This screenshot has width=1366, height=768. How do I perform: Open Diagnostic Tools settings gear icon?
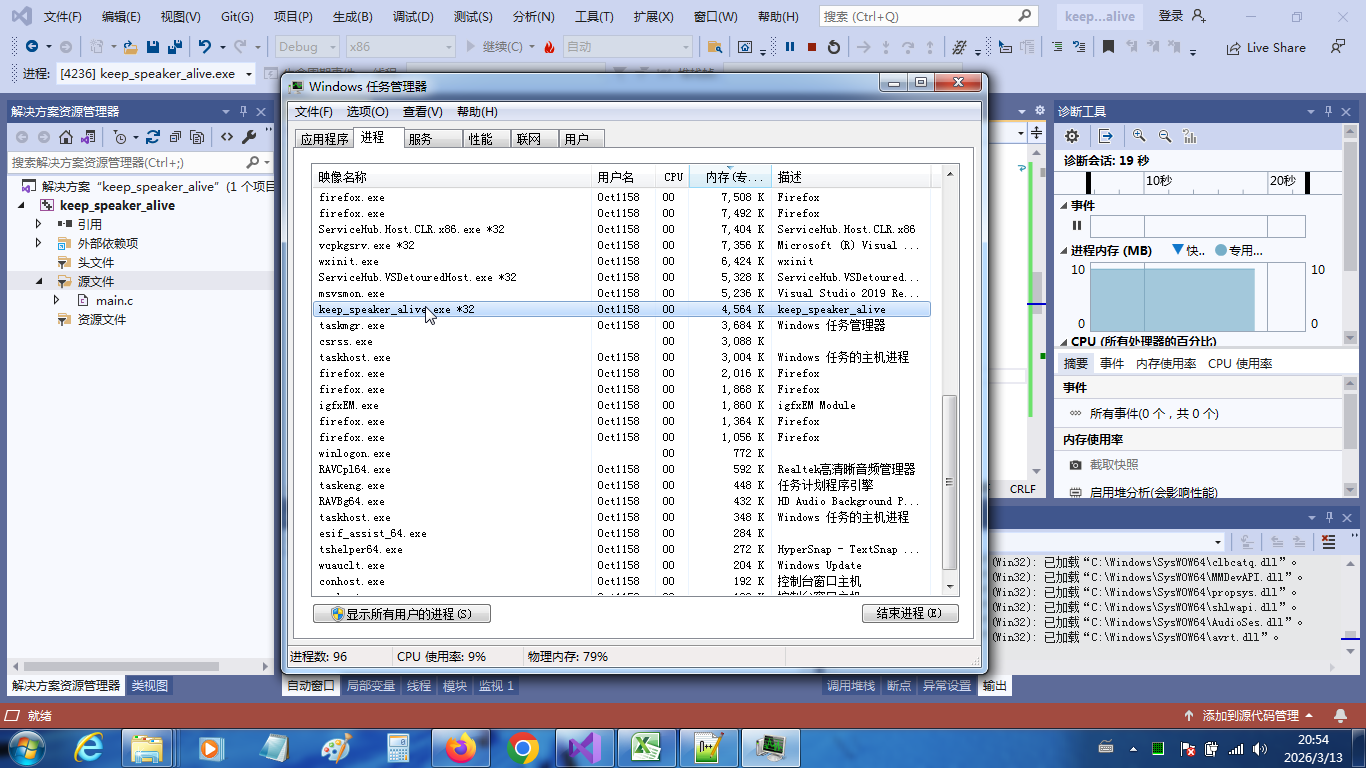pos(1072,136)
